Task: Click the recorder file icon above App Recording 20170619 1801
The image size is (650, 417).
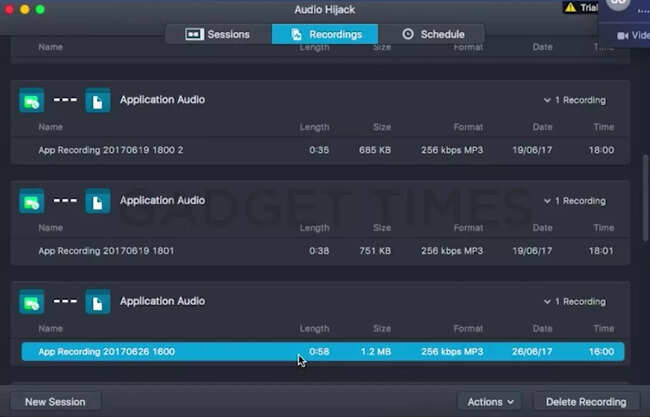Action: pyautogui.click(x=98, y=201)
